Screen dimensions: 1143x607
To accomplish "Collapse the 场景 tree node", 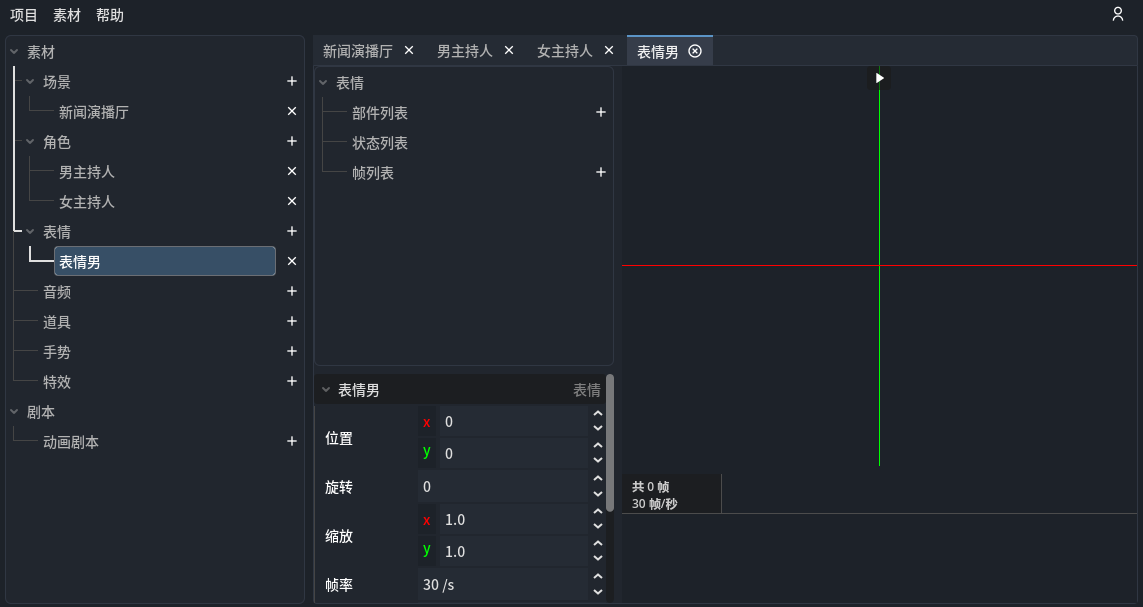I will (x=30, y=82).
